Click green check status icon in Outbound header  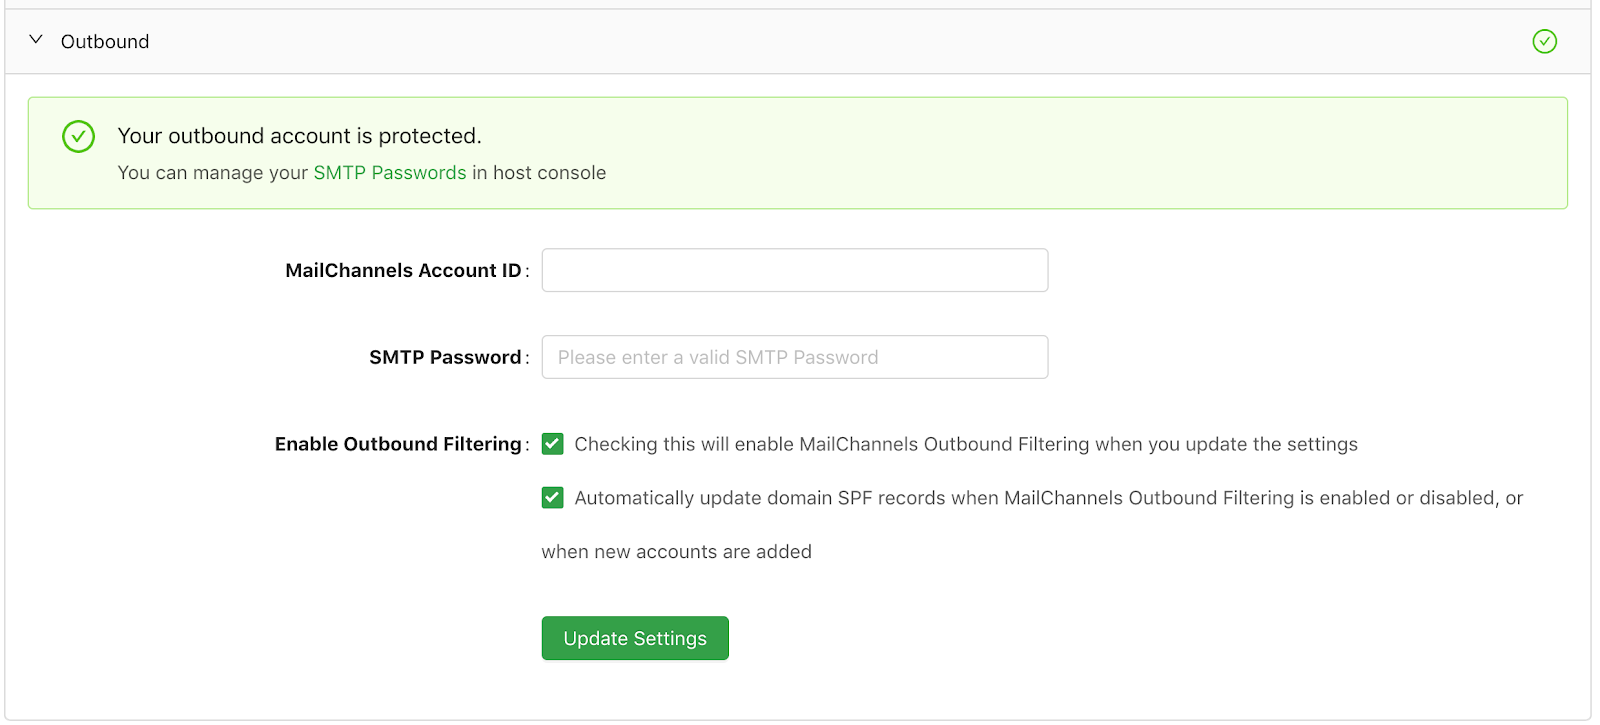1544,41
